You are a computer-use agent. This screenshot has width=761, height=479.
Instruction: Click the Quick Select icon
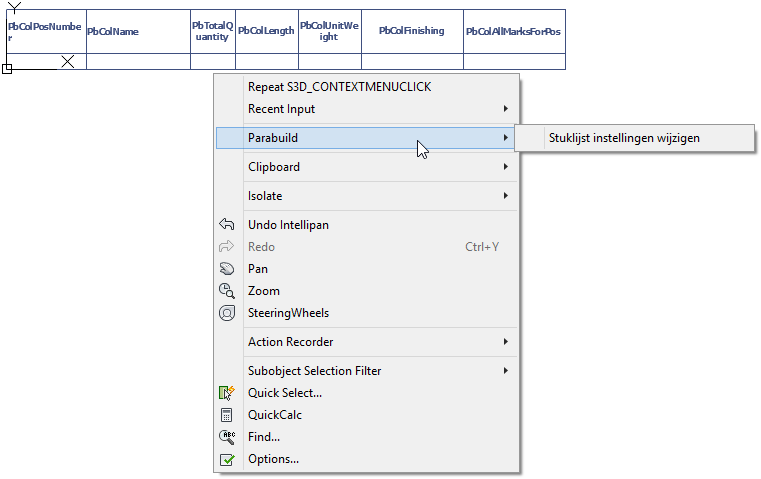(227, 393)
